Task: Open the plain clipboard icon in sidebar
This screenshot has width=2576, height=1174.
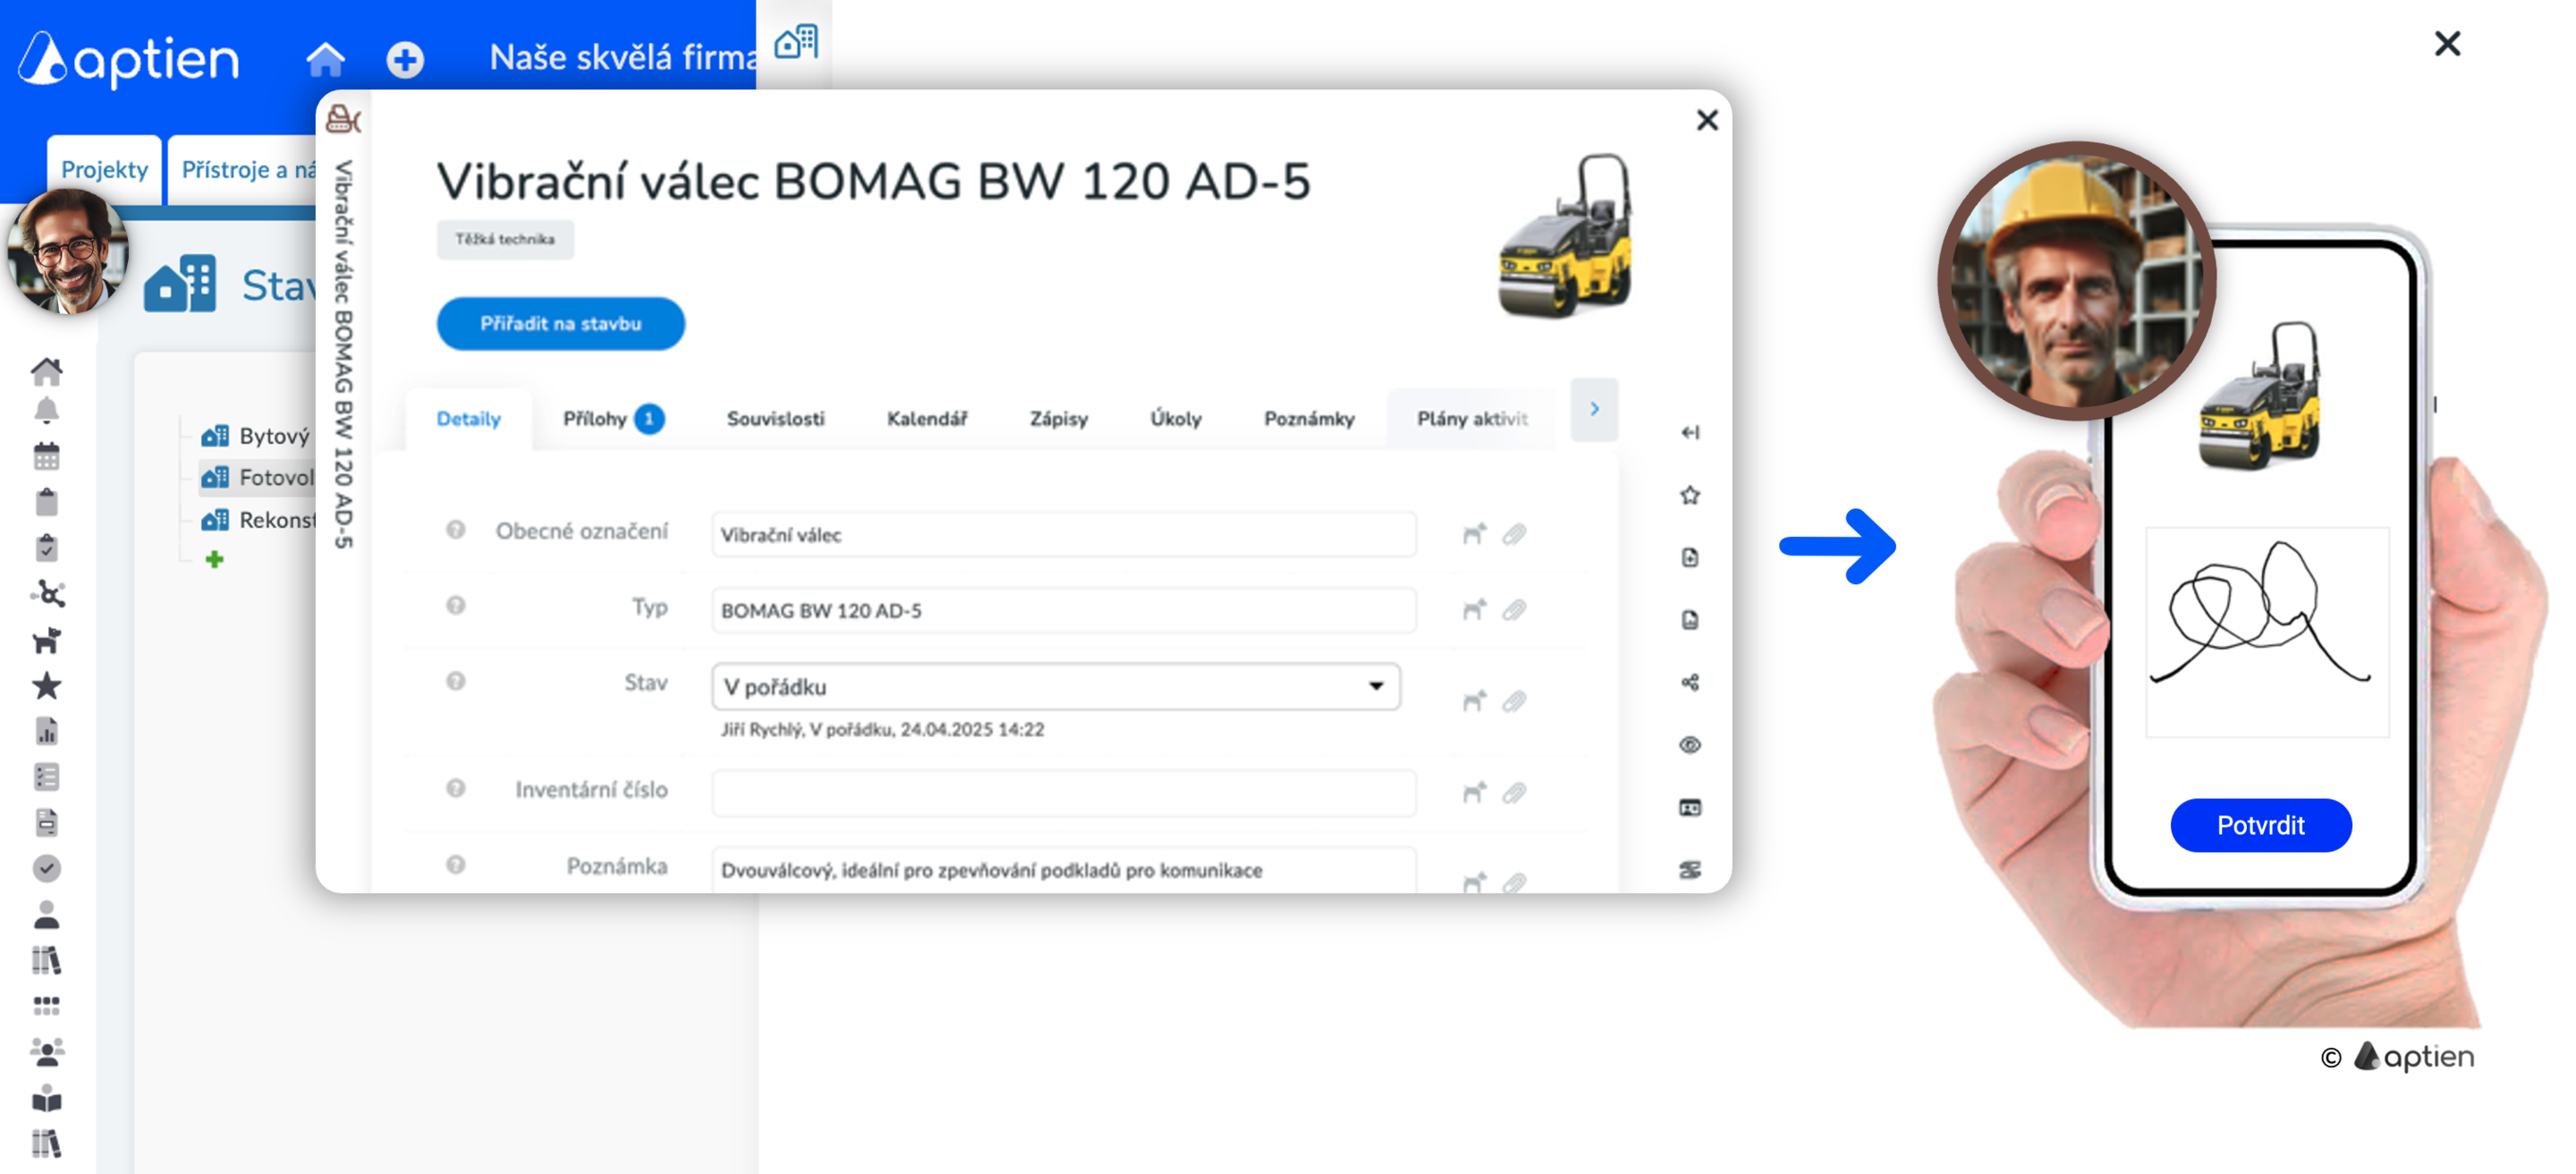Action: [47, 501]
